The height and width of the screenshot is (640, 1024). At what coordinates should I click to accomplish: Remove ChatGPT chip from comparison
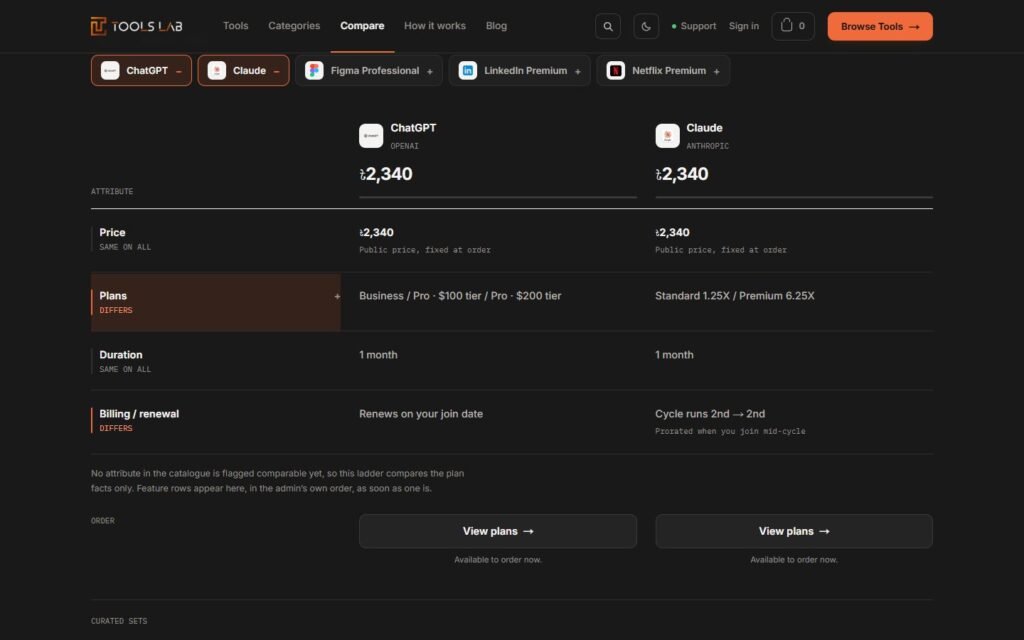[178, 71]
